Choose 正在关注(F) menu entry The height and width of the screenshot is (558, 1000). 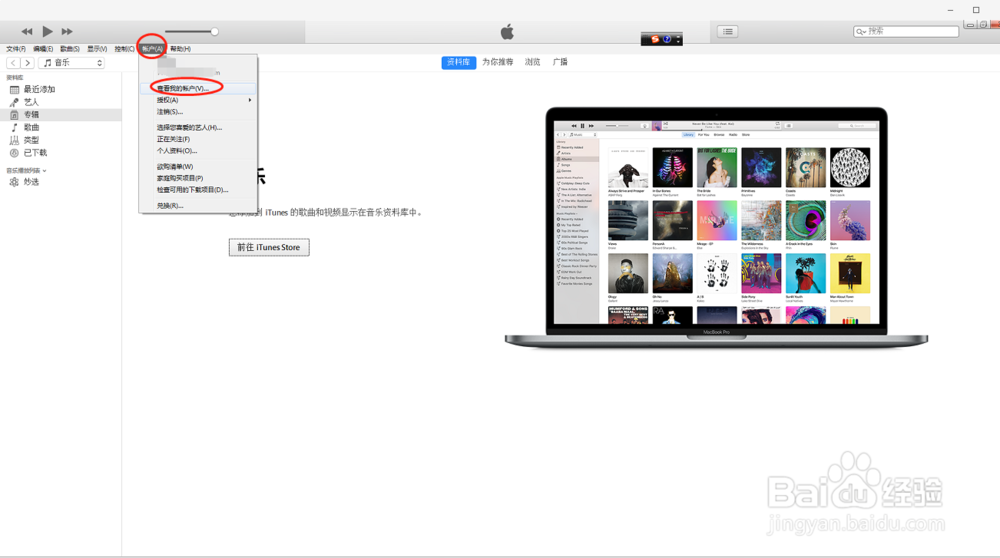click(198, 139)
